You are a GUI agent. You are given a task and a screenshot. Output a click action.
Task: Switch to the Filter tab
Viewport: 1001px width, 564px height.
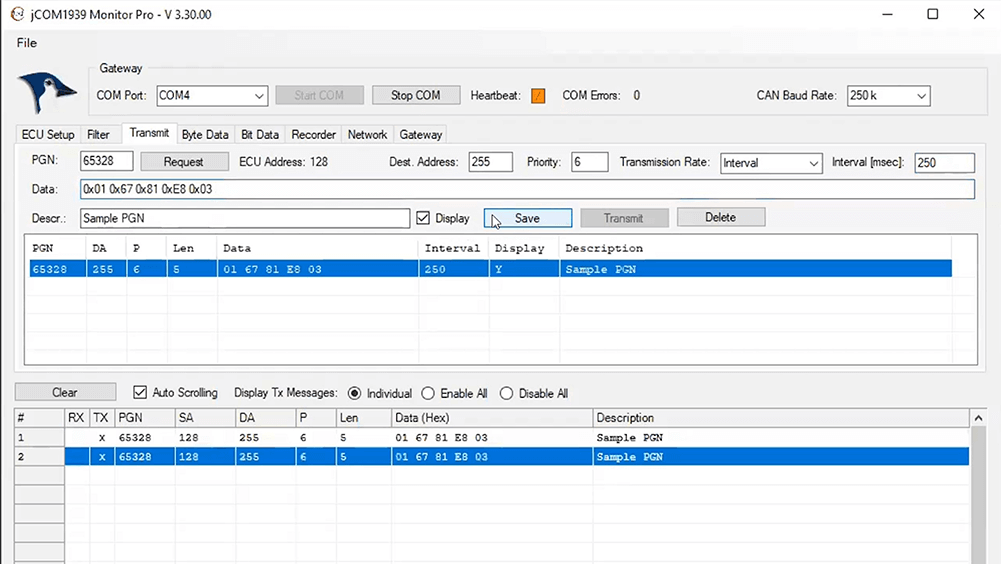(x=98, y=135)
